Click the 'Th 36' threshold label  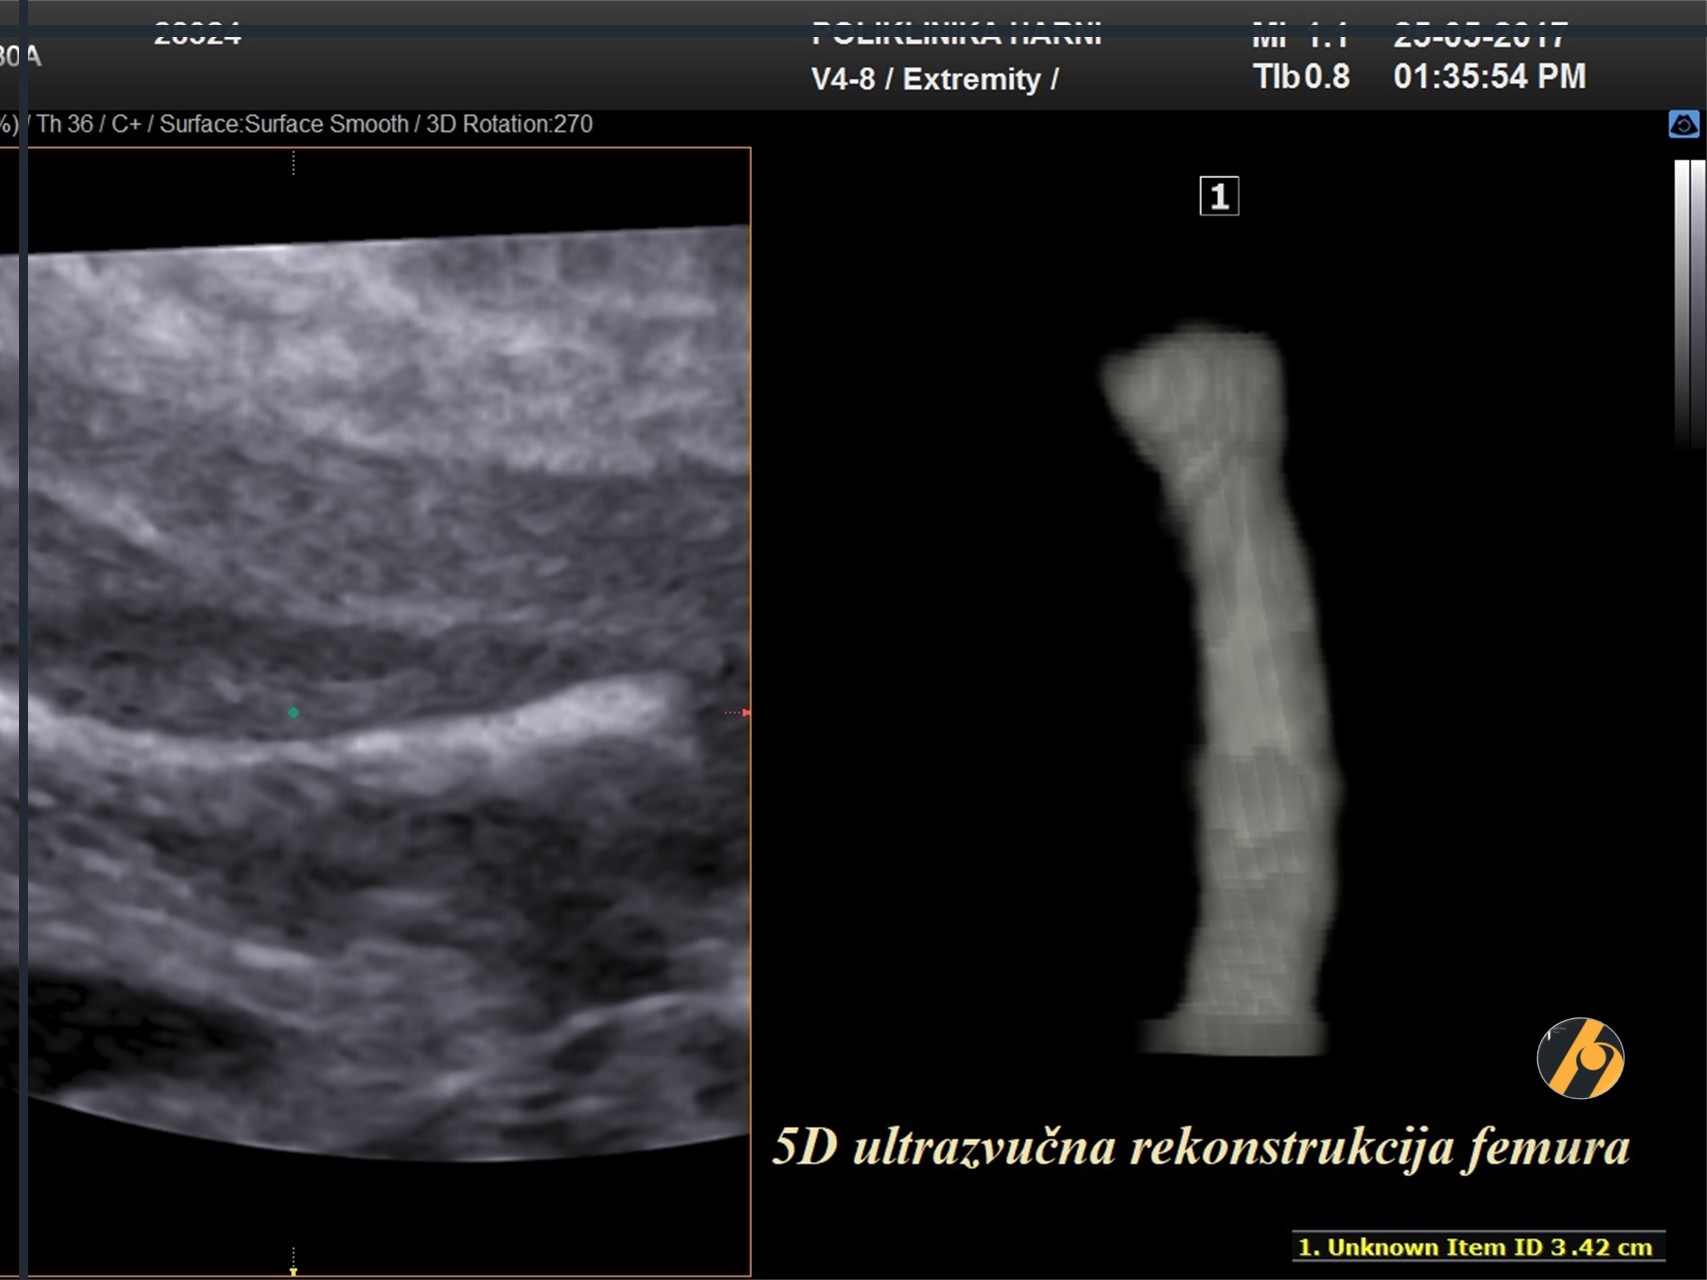65,124
